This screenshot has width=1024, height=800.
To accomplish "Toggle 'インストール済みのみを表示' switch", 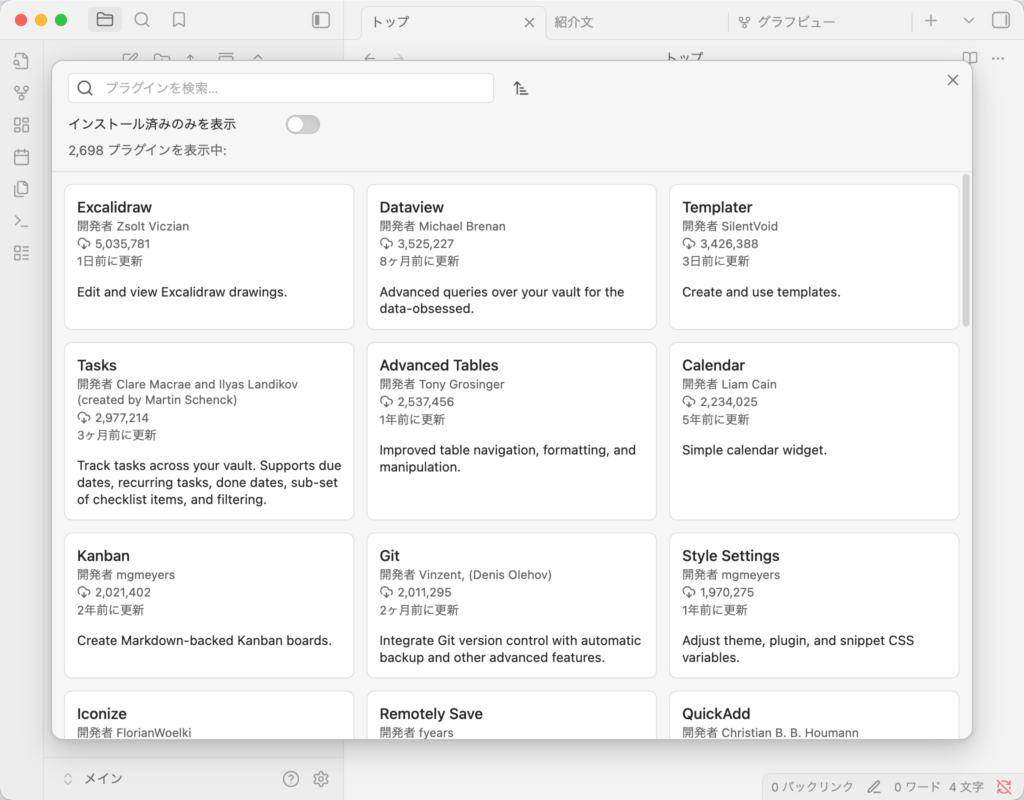I will tap(302, 124).
